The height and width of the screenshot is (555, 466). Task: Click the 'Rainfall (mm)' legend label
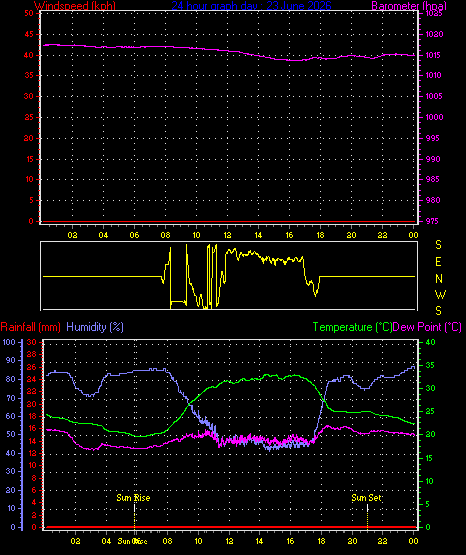point(30,327)
